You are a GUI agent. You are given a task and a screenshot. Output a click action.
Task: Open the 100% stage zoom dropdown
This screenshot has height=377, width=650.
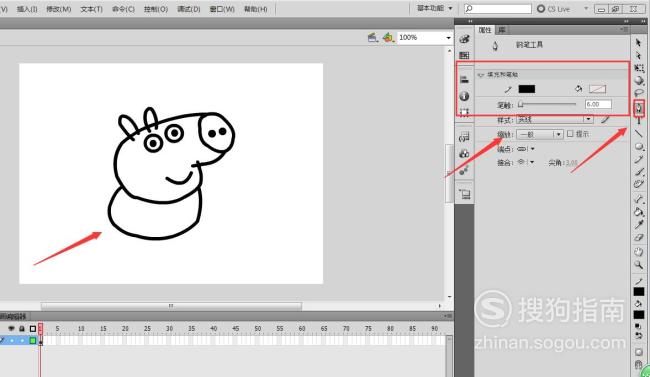pyautogui.click(x=424, y=38)
